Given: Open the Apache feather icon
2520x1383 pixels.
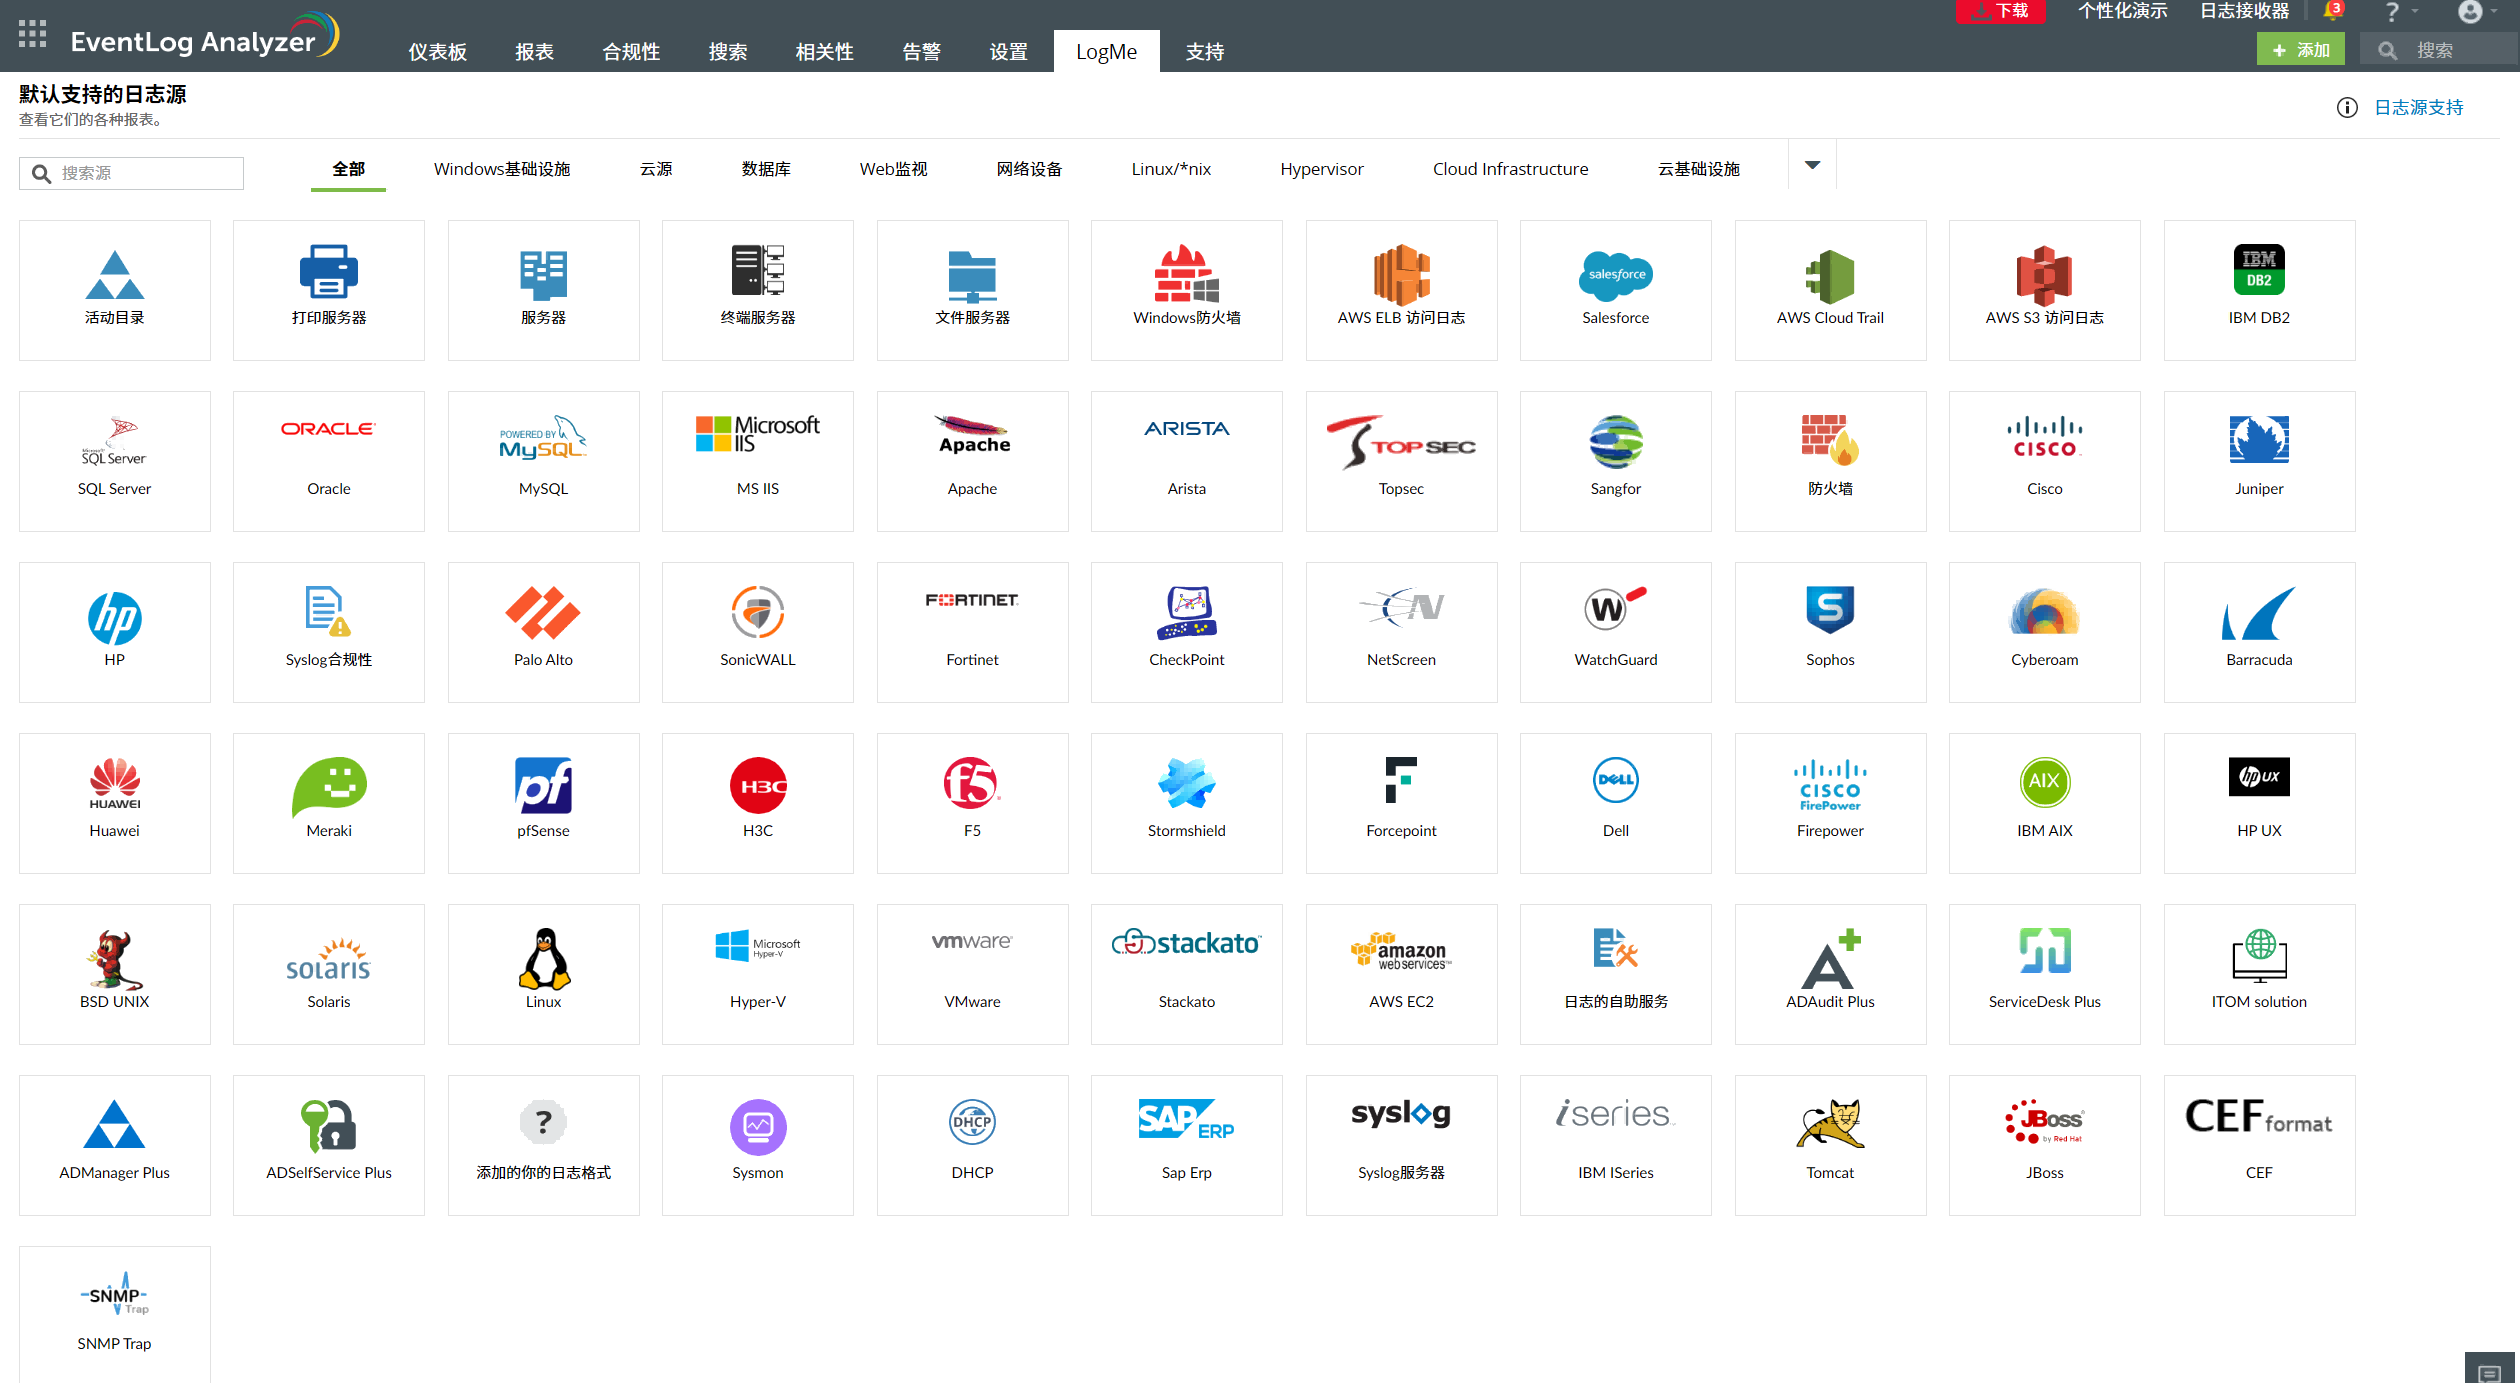Looking at the screenshot, I should coord(972,434).
